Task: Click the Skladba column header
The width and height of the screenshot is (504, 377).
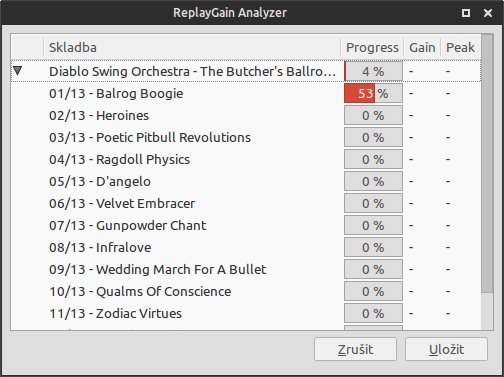Action: (192, 47)
